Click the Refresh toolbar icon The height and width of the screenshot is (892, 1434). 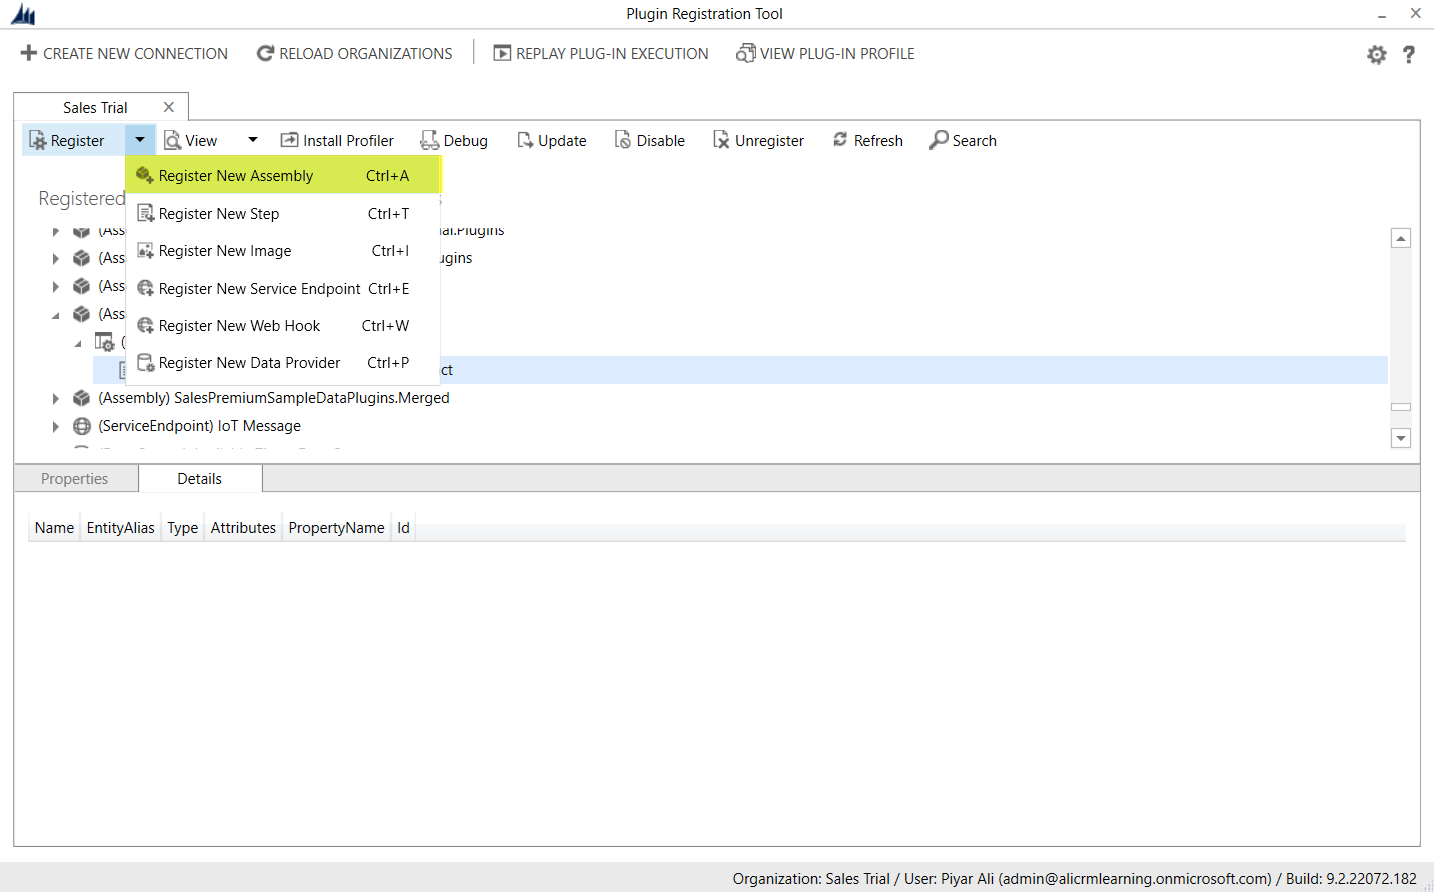point(840,140)
